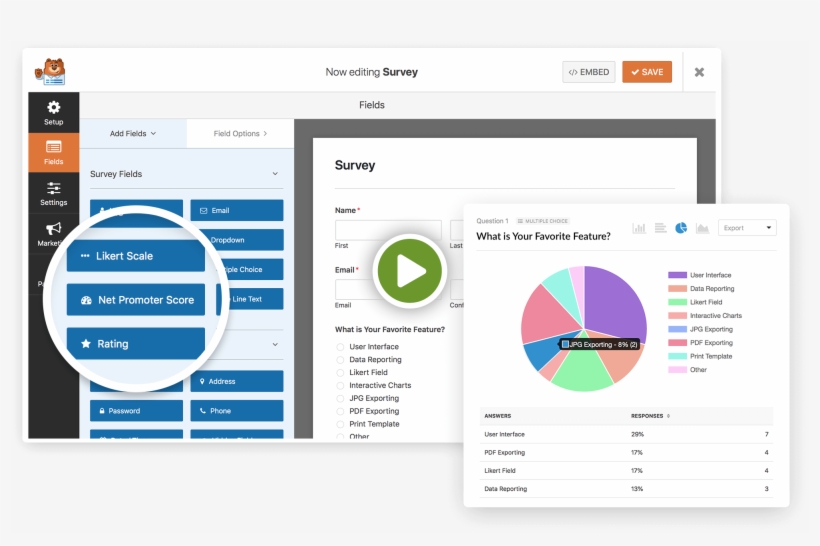Add the Line Text field button
820x546 pixels.
[254, 299]
